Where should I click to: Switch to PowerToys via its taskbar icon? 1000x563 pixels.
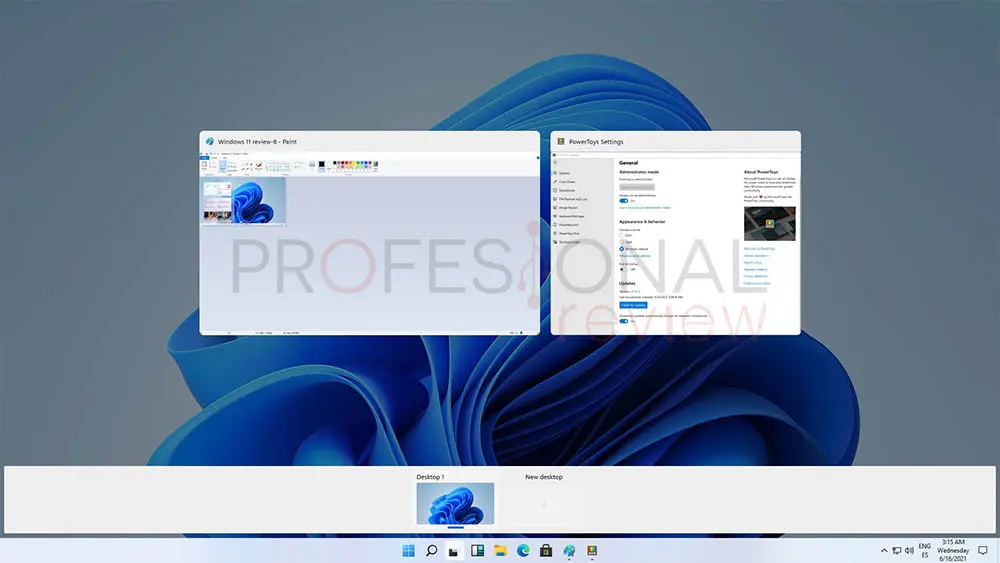pyautogui.click(x=592, y=550)
